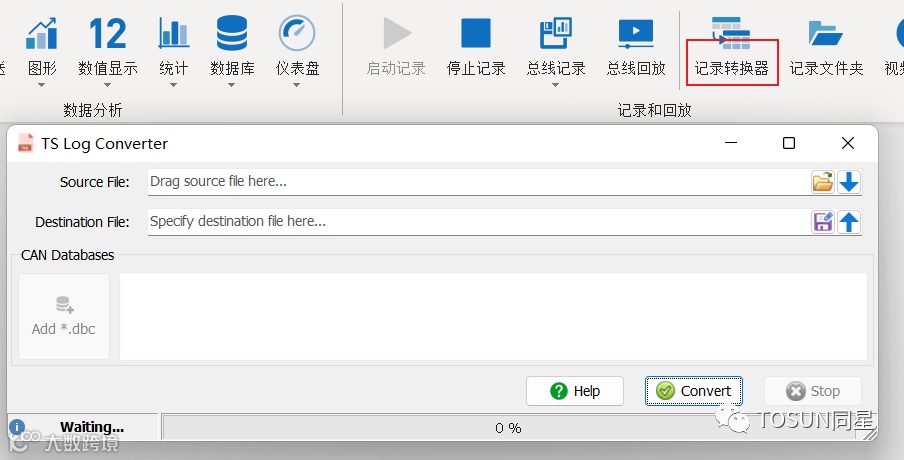Image resolution: width=904 pixels, height=460 pixels.
Task: Click the save icon beside Destination File
Action: (x=823, y=222)
